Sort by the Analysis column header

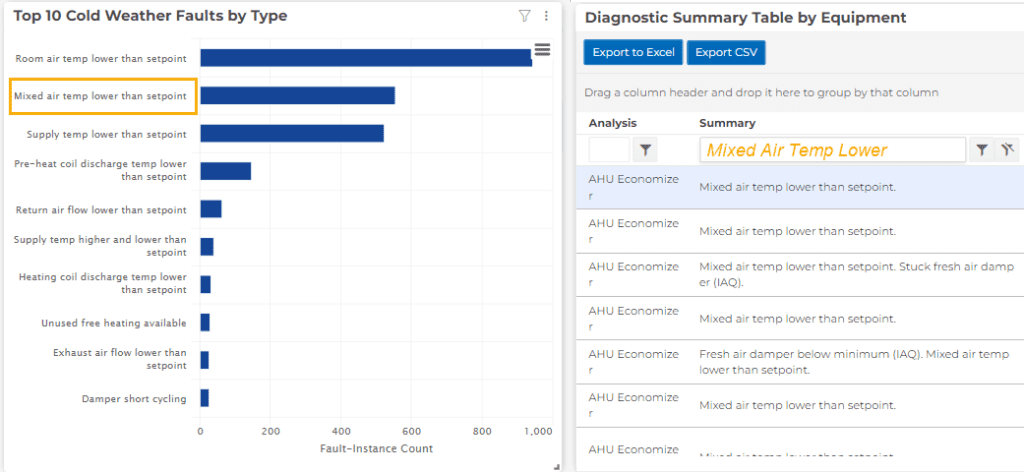tap(612, 123)
